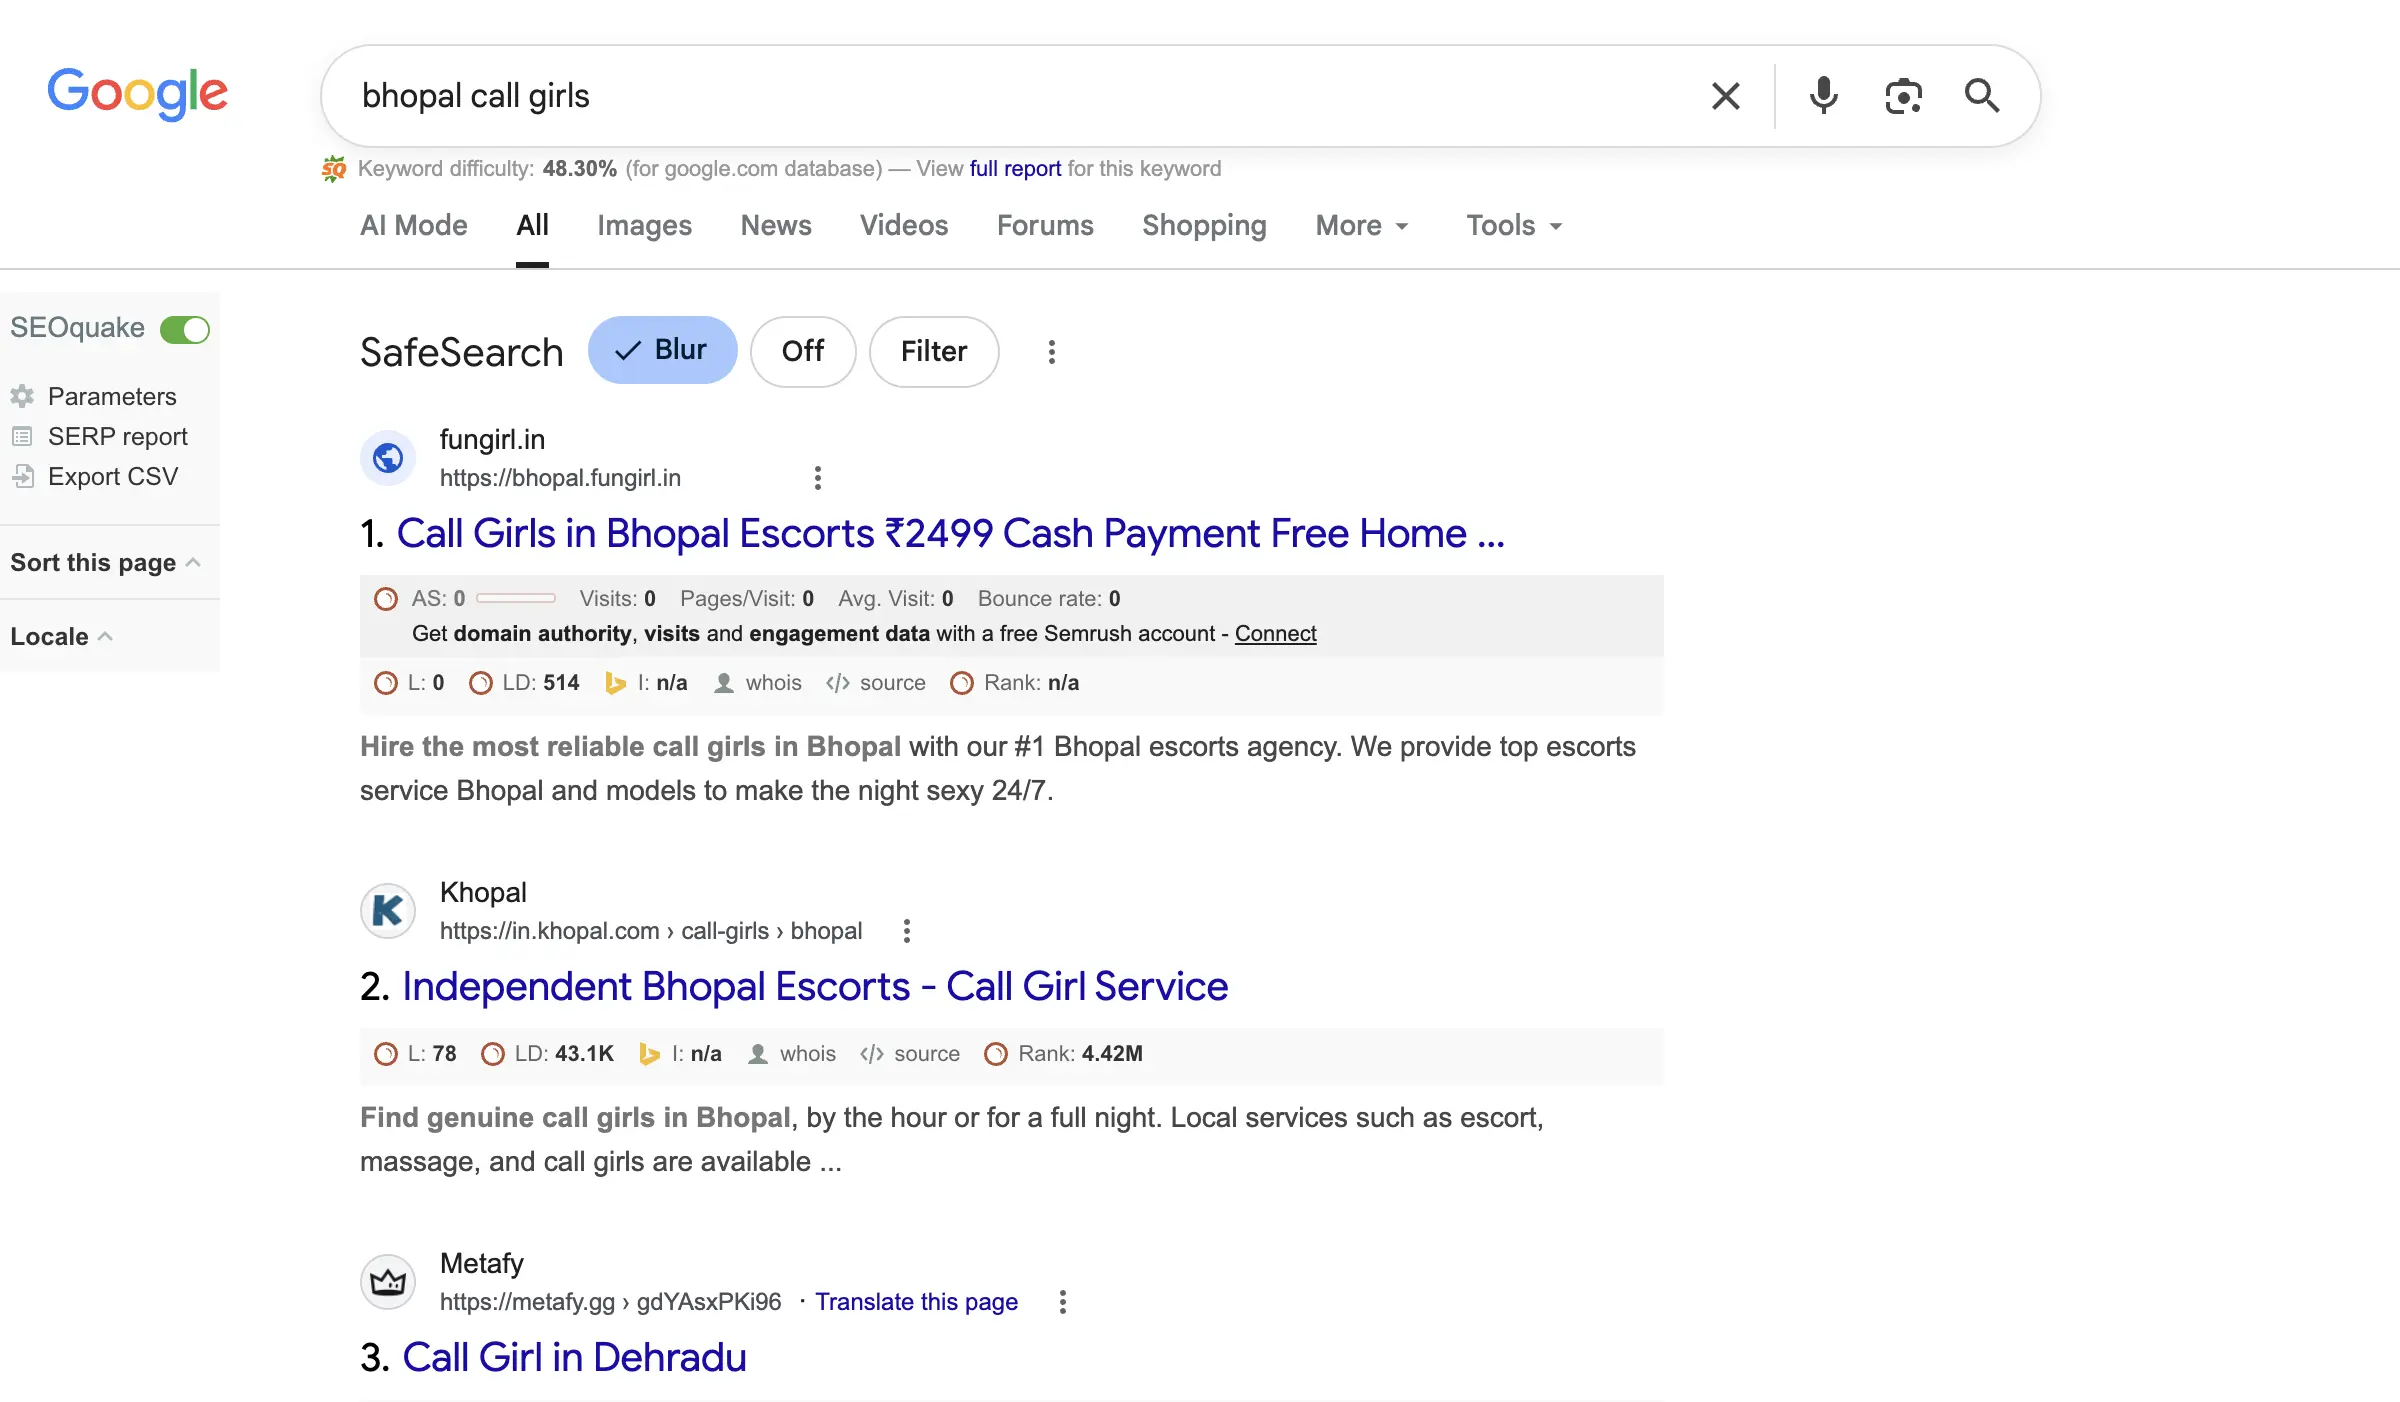Open the full report keyword link
This screenshot has width=2400, height=1402.
1015,169
